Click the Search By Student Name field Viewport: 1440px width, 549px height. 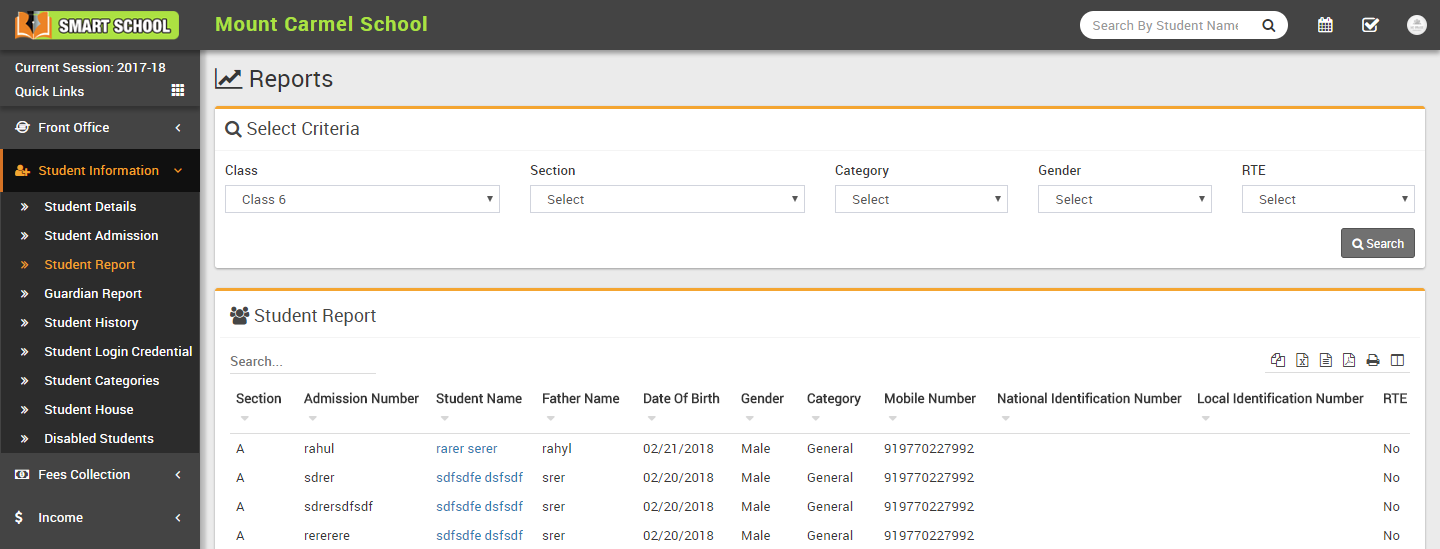(x=1165, y=26)
